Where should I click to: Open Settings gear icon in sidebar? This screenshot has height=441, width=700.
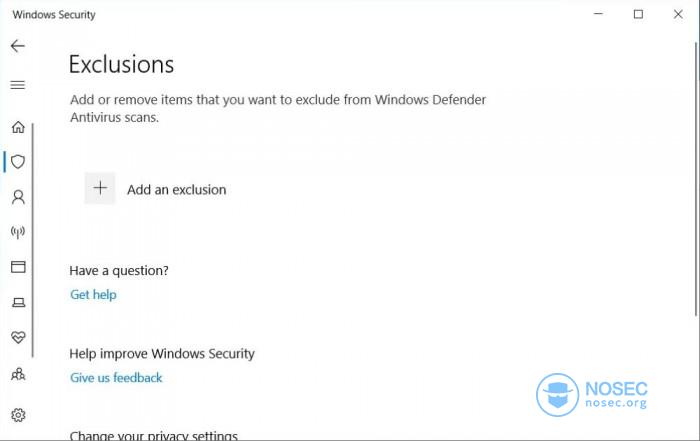click(x=18, y=415)
